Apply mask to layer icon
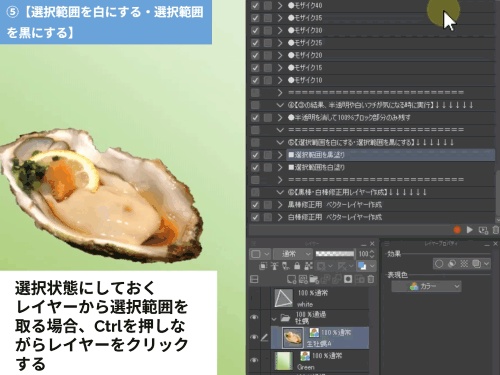 (x=360, y=279)
